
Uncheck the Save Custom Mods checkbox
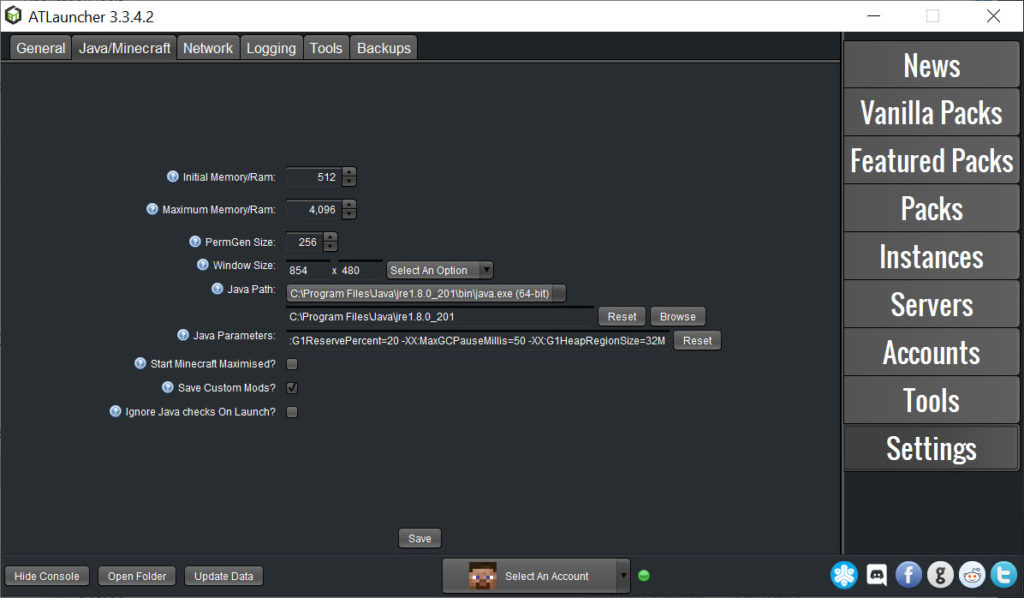[x=292, y=388]
